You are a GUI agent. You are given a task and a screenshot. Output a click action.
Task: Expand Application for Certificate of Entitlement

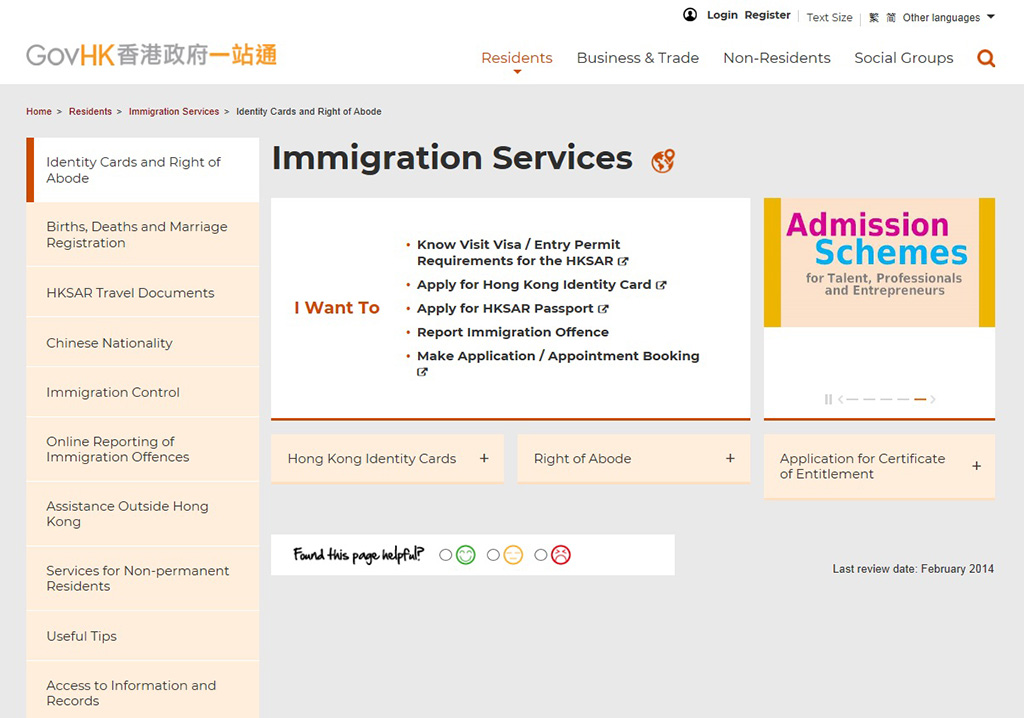pyautogui.click(x=880, y=466)
